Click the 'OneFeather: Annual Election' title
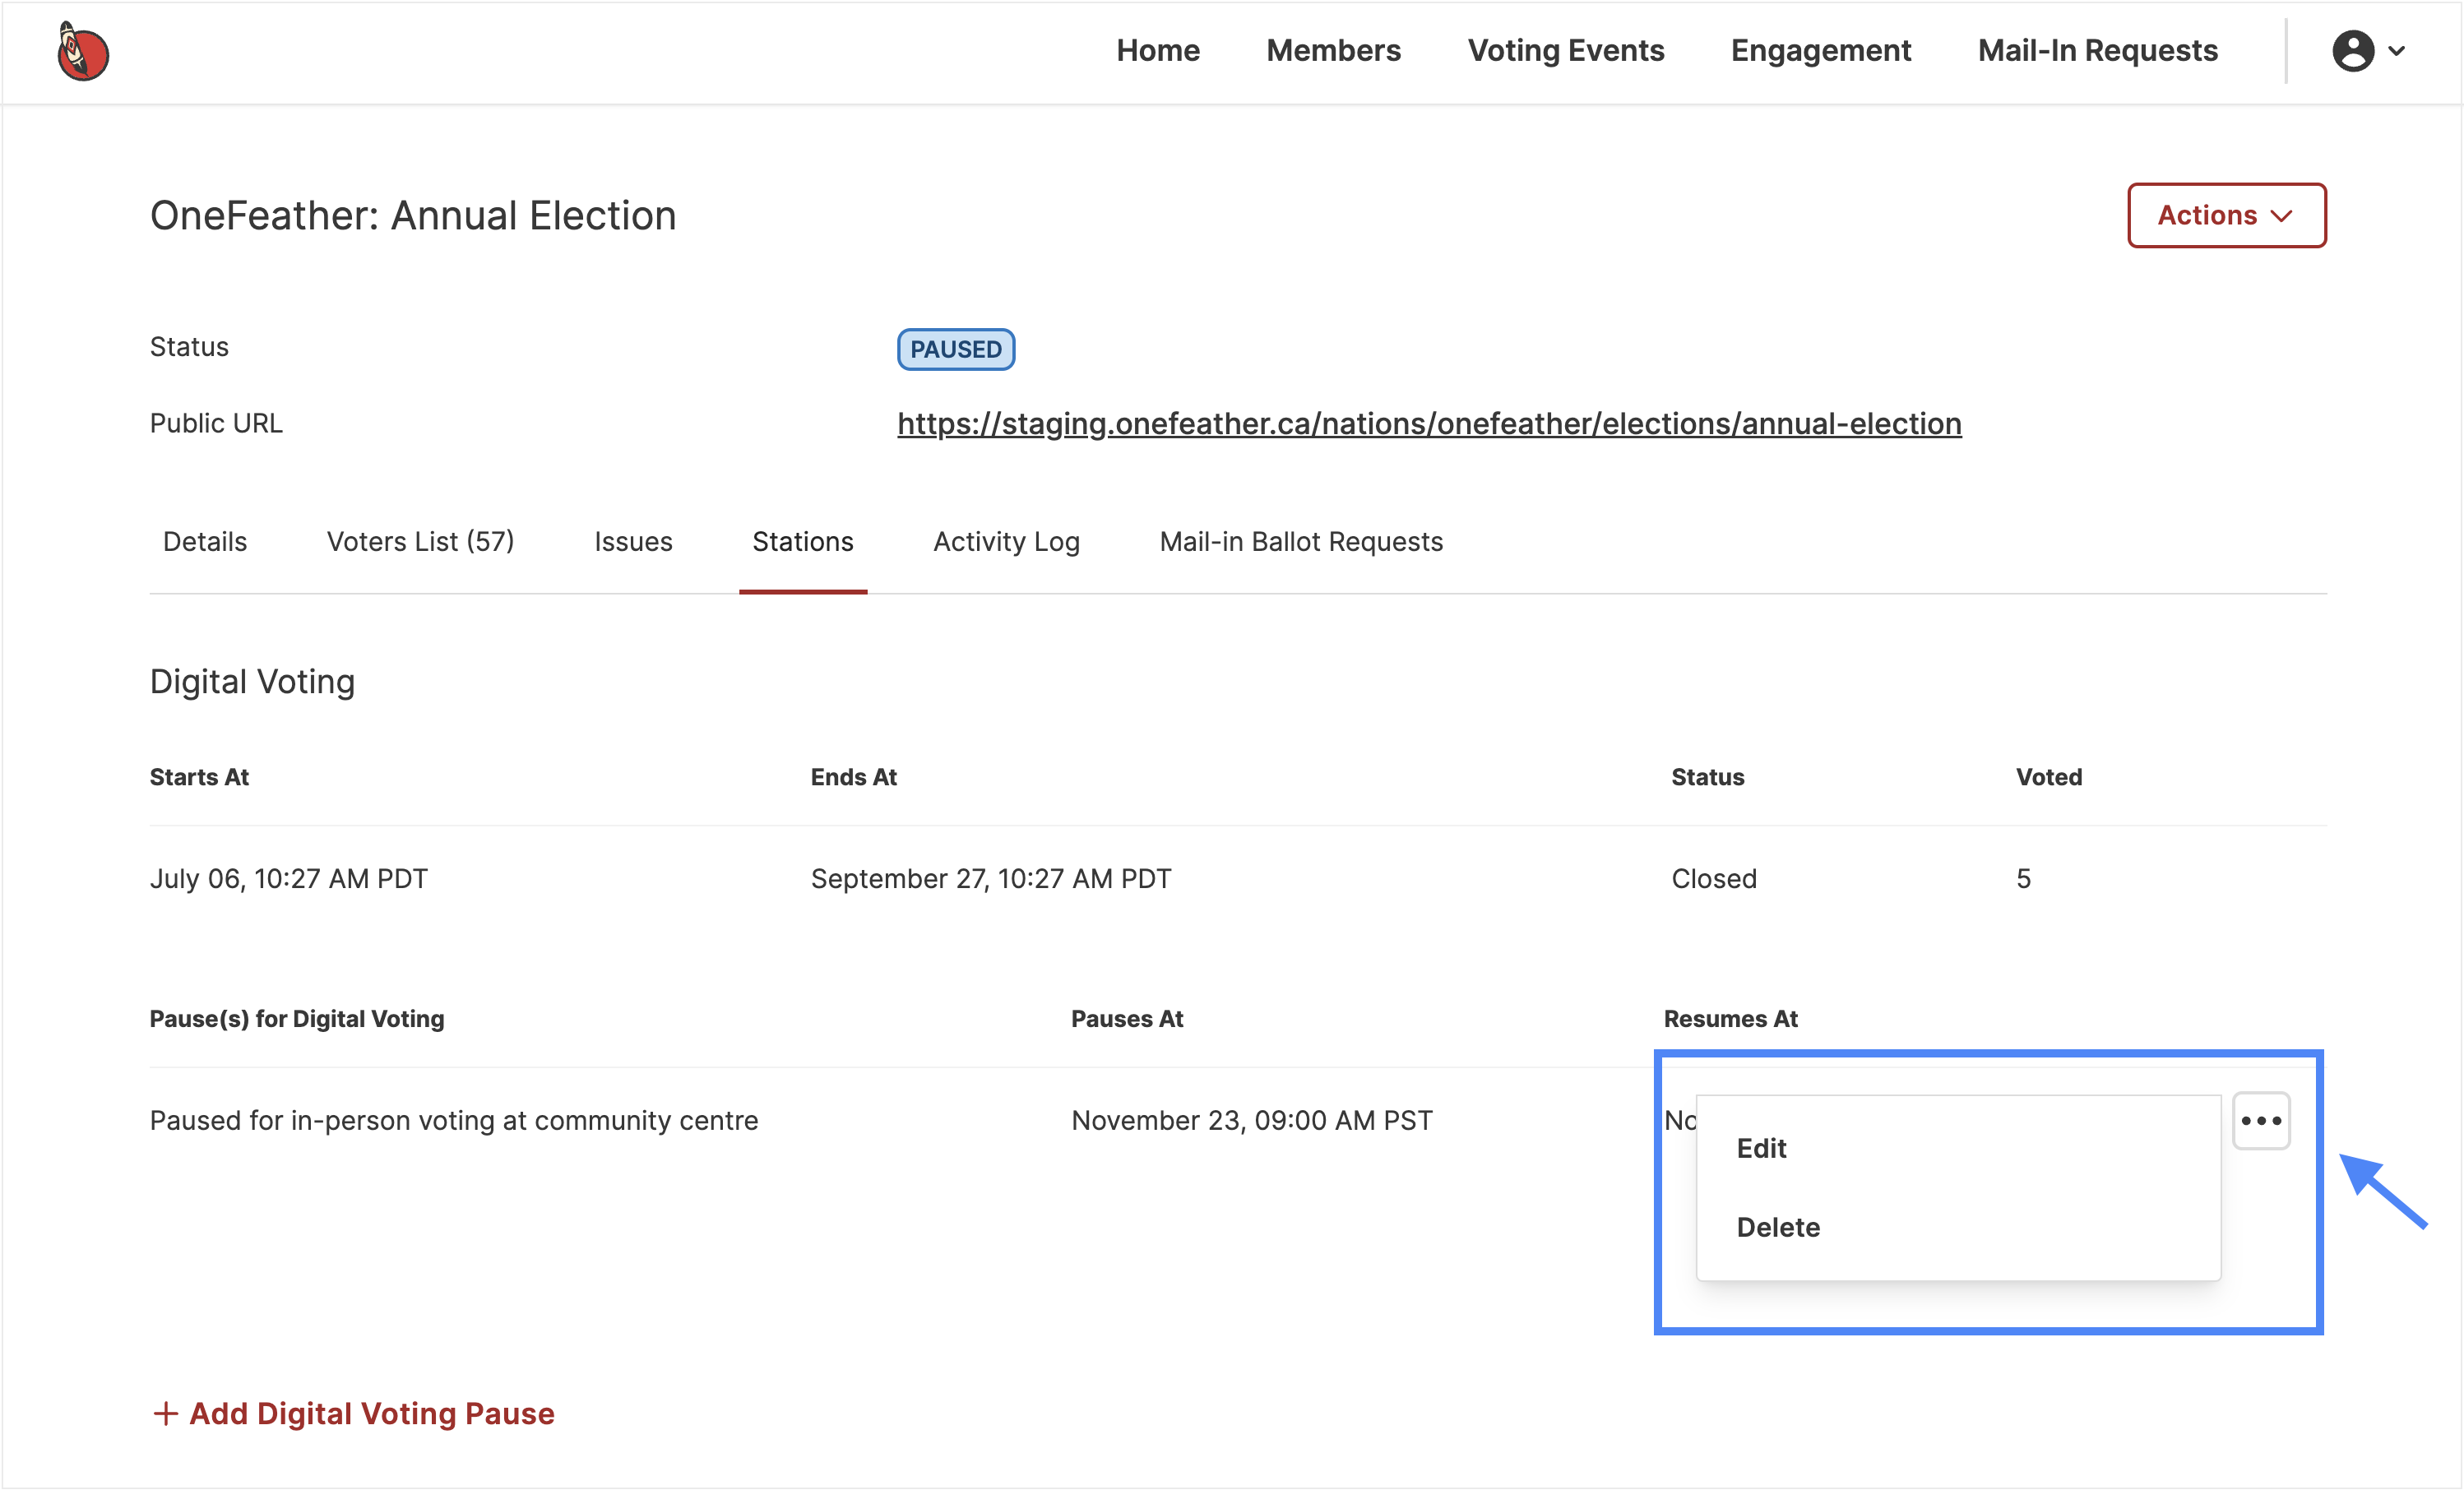 [413, 216]
